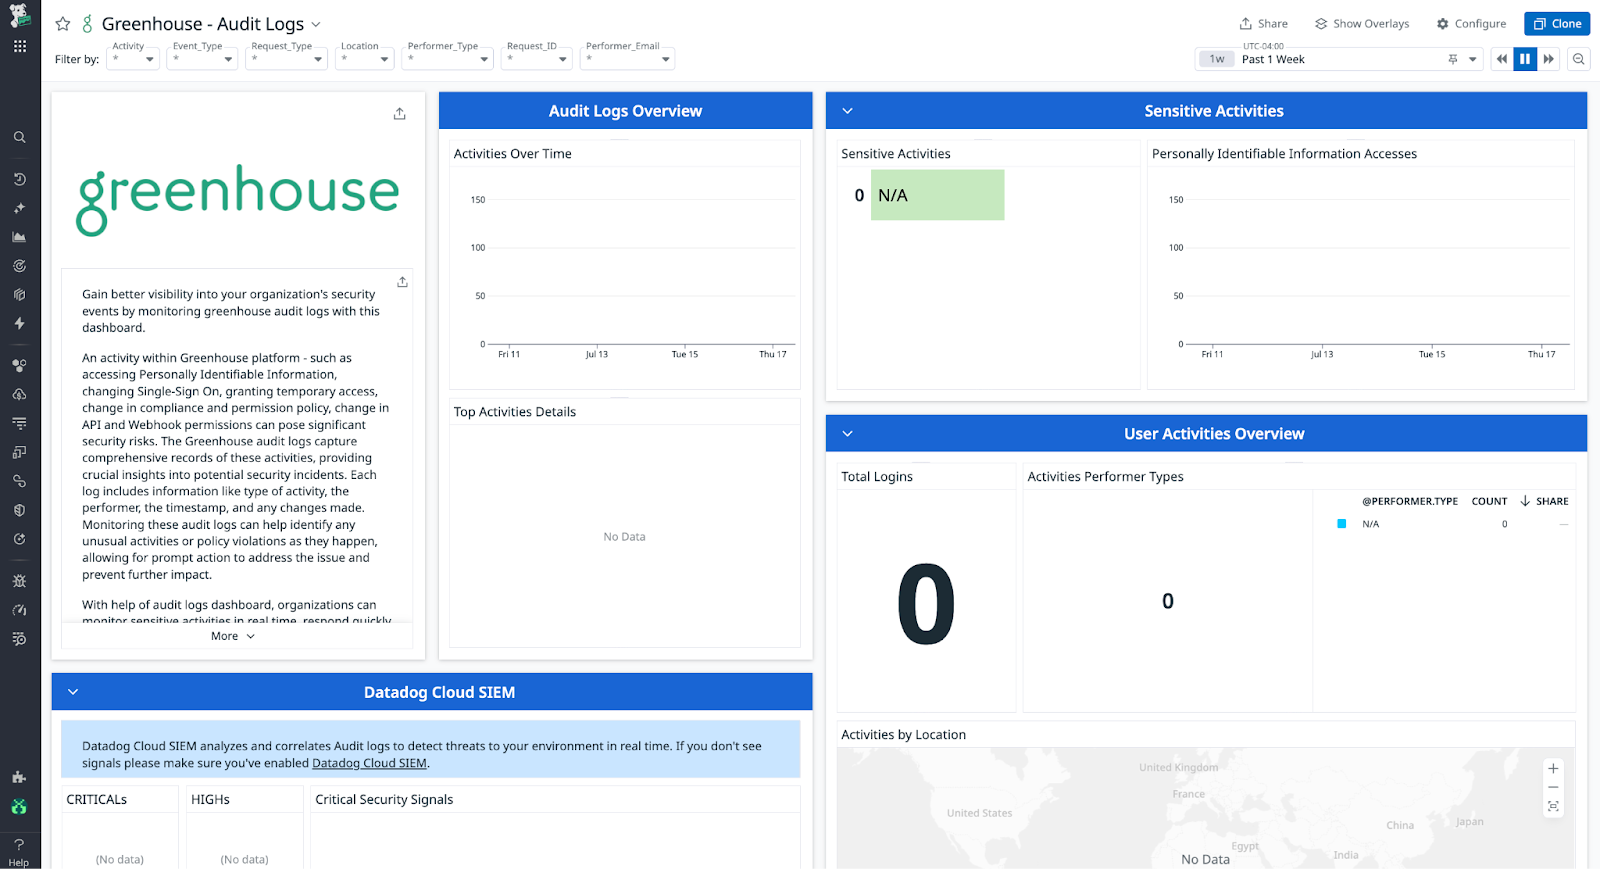
Task: Open the Performer_Email filter dropdown
Action: pyautogui.click(x=627, y=59)
